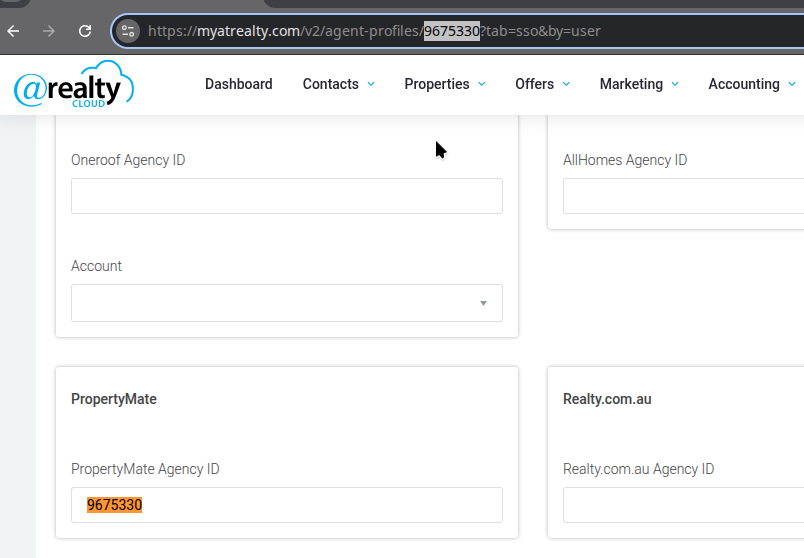
Task: Click the highlighted 9675330 value
Action: point(114,505)
